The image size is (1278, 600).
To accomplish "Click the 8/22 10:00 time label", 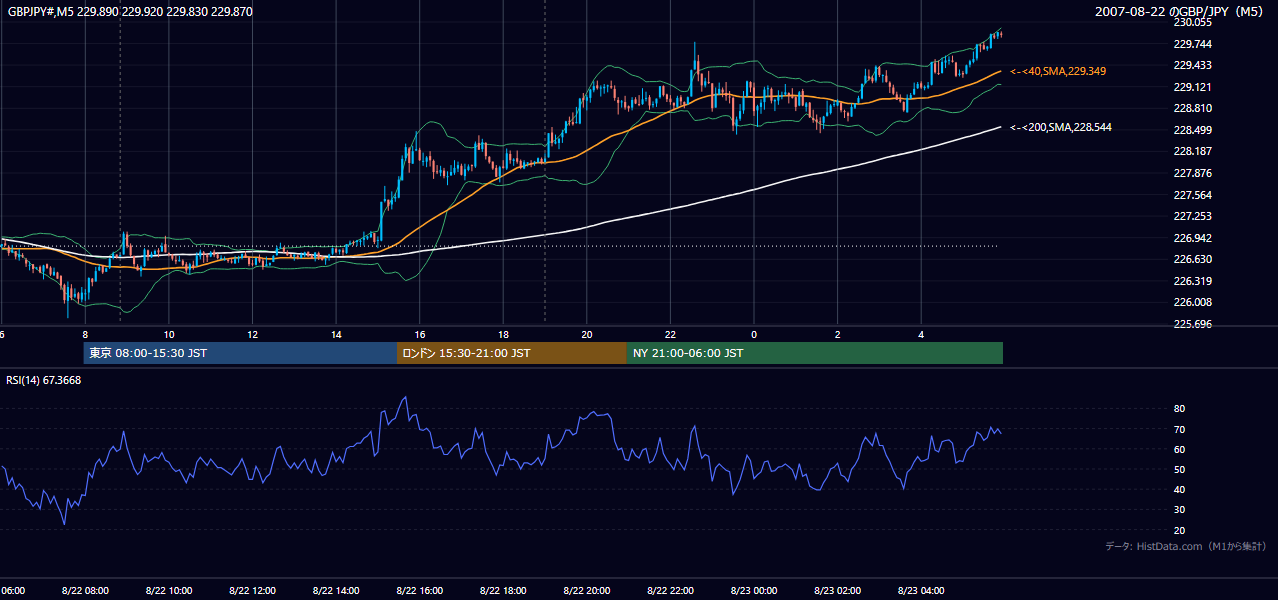I will click(x=169, y=591).
